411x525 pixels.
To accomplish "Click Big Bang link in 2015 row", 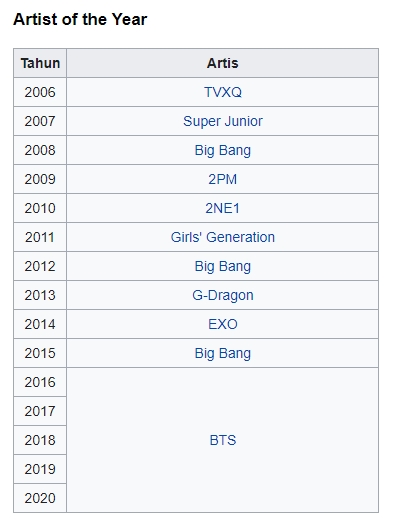I will (x=223, y=353).
